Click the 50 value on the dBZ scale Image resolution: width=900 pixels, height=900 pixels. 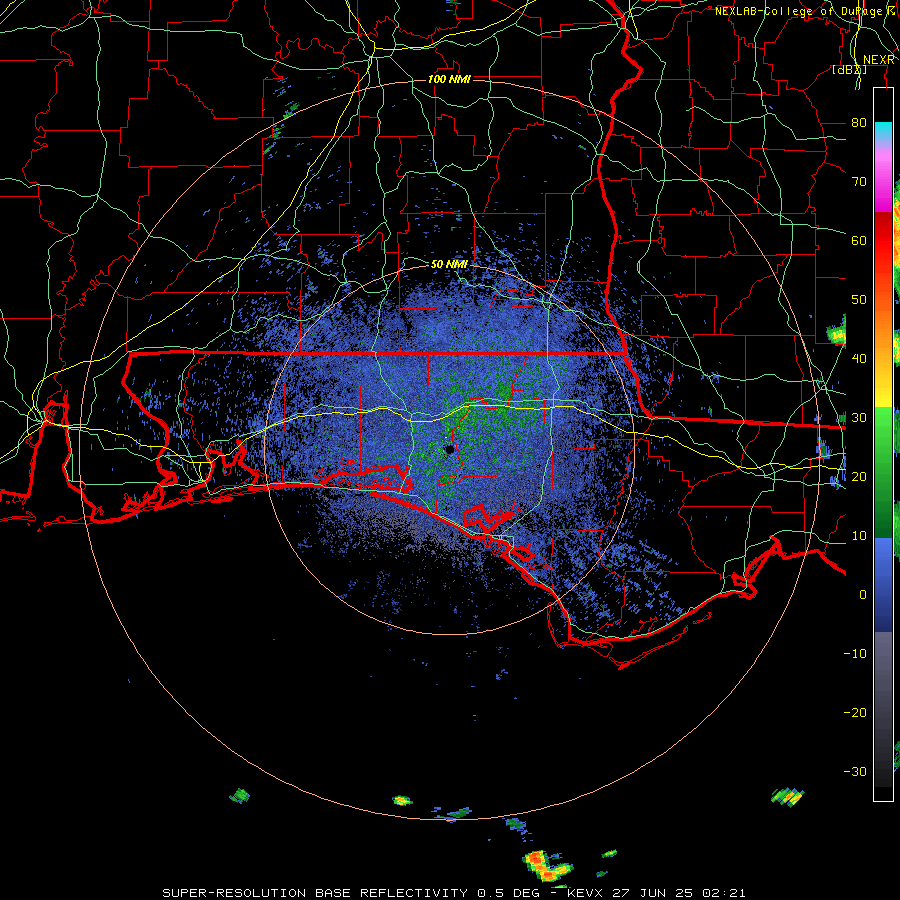click(x=859, y=300)
